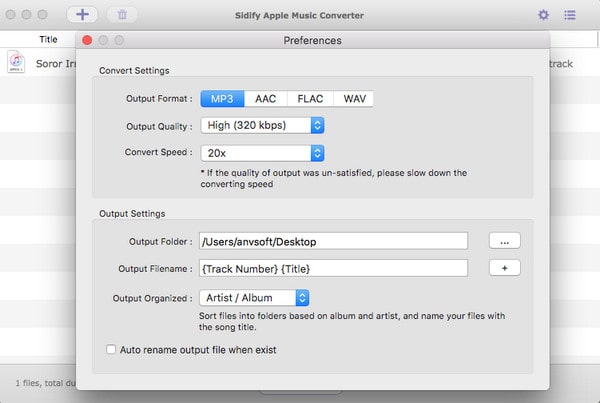Expand the Convert Speed dropdown

(262, 153)
